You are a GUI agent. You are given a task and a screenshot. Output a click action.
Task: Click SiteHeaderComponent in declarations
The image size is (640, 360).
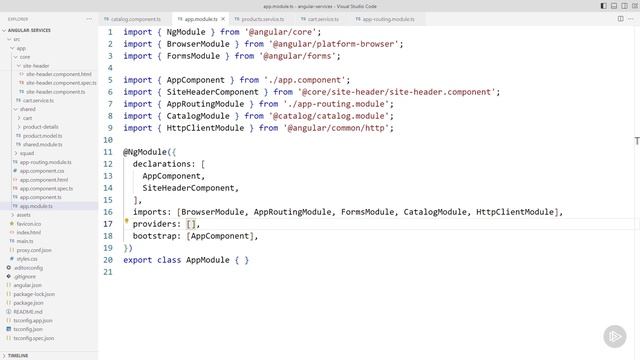click(x=188, y=188)
